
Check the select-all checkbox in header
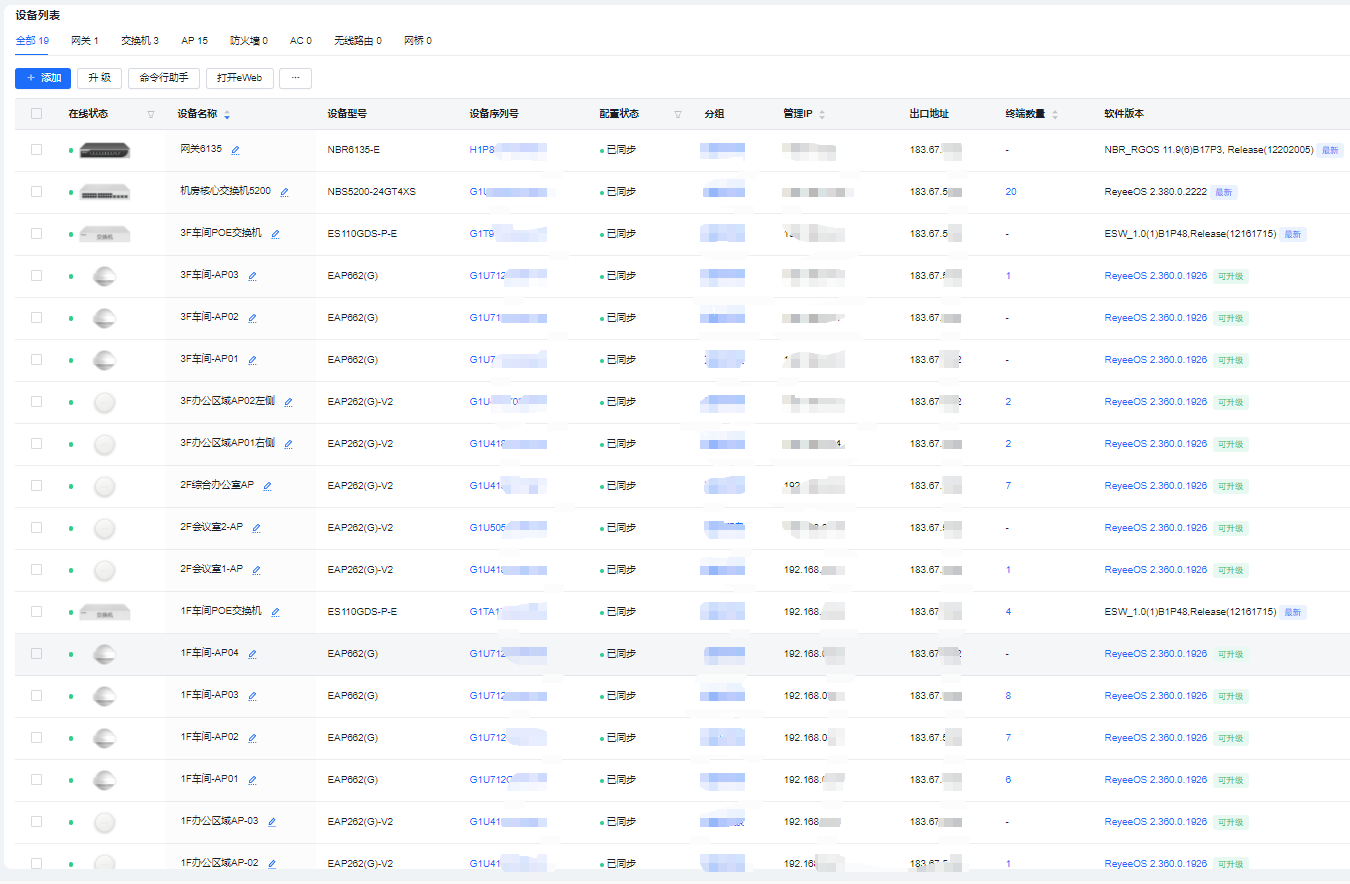click(x=37, y=114)
